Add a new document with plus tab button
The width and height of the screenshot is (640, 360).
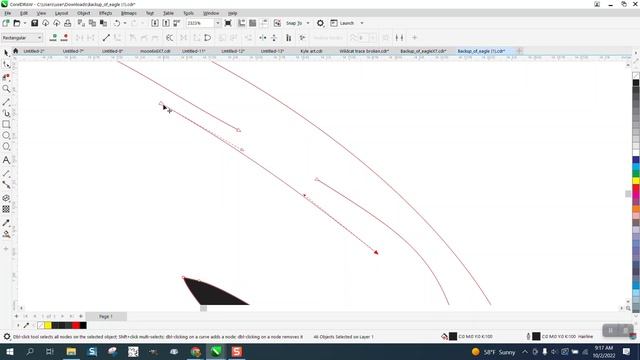point(519,51)
